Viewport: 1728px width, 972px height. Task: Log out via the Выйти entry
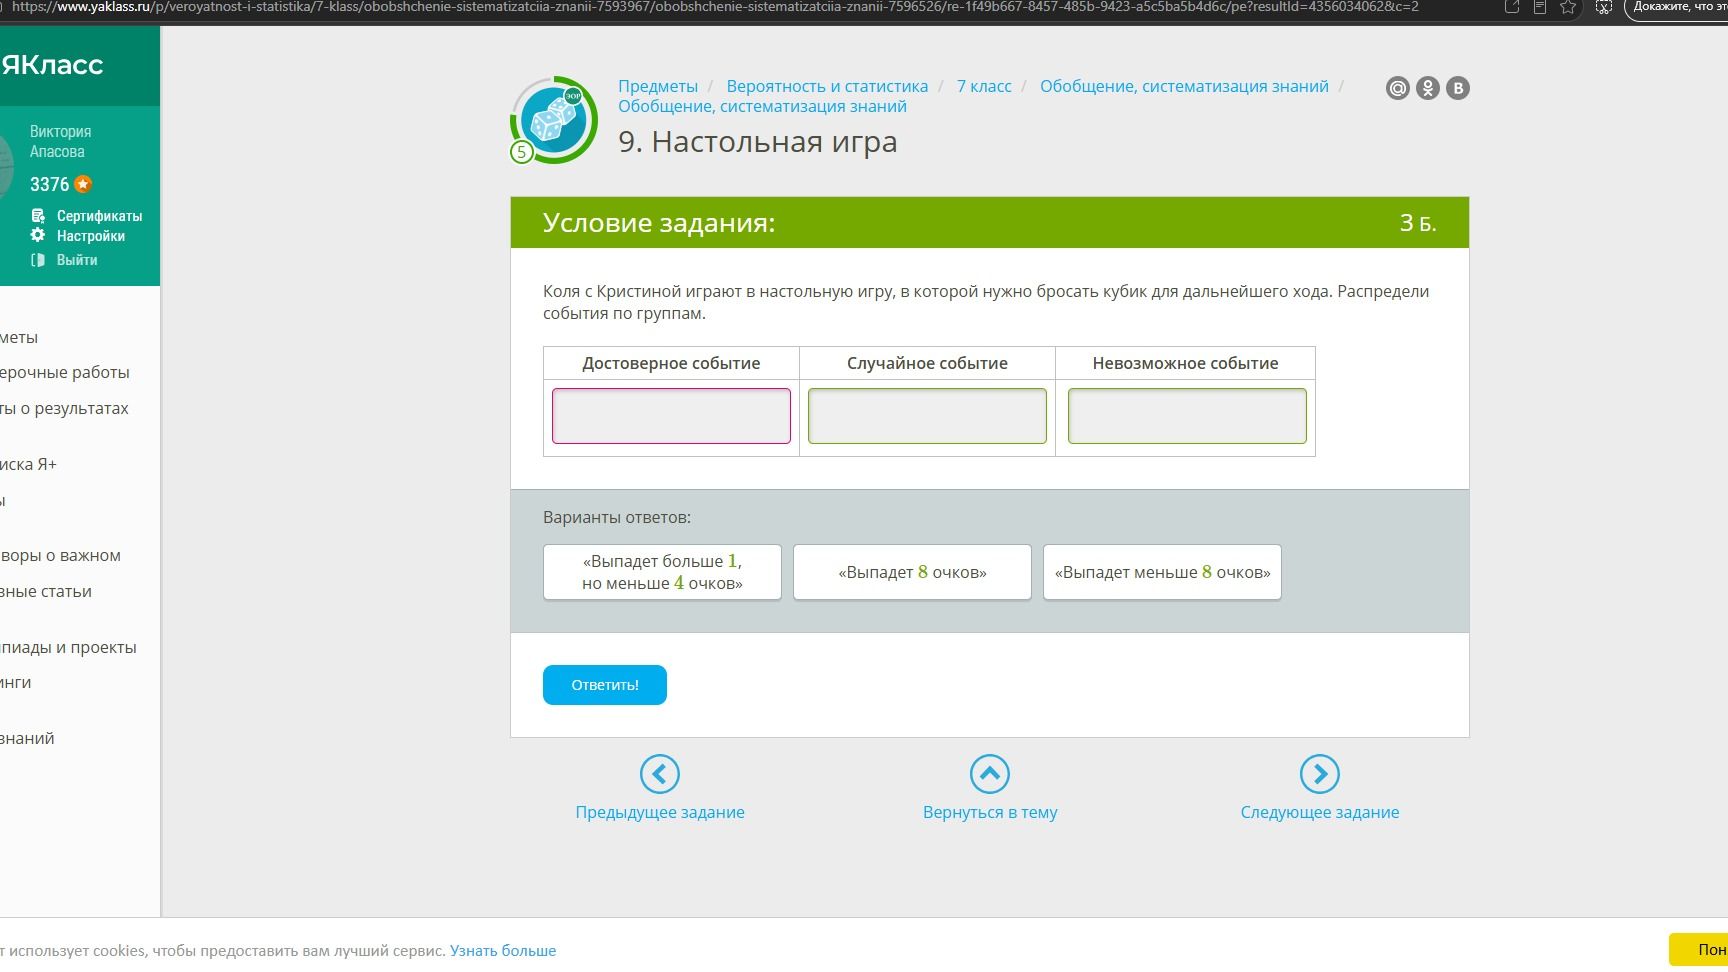pos(65,260)
